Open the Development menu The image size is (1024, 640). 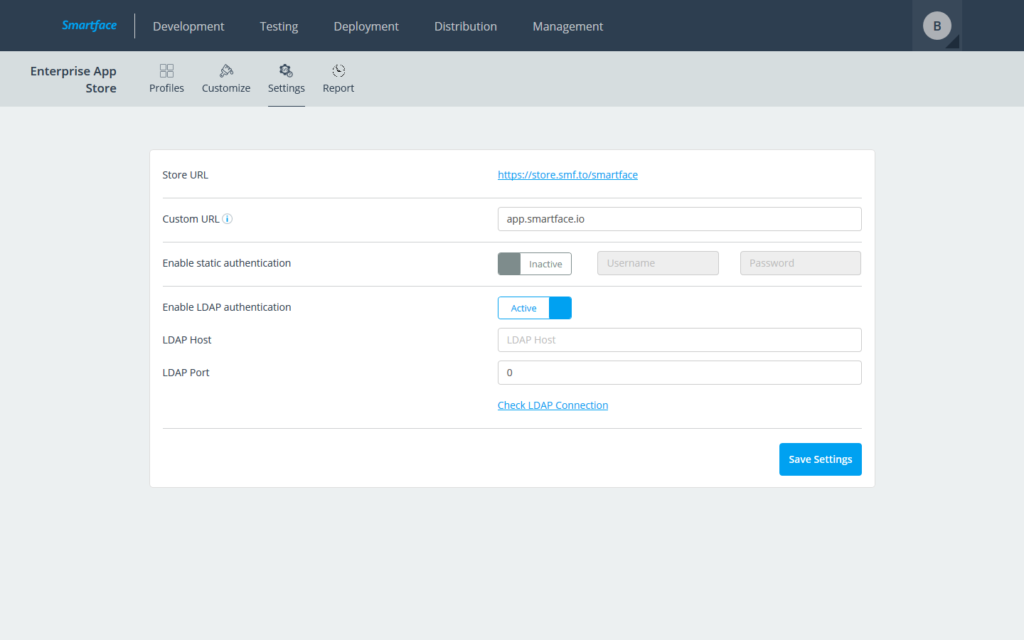point(188,26)
